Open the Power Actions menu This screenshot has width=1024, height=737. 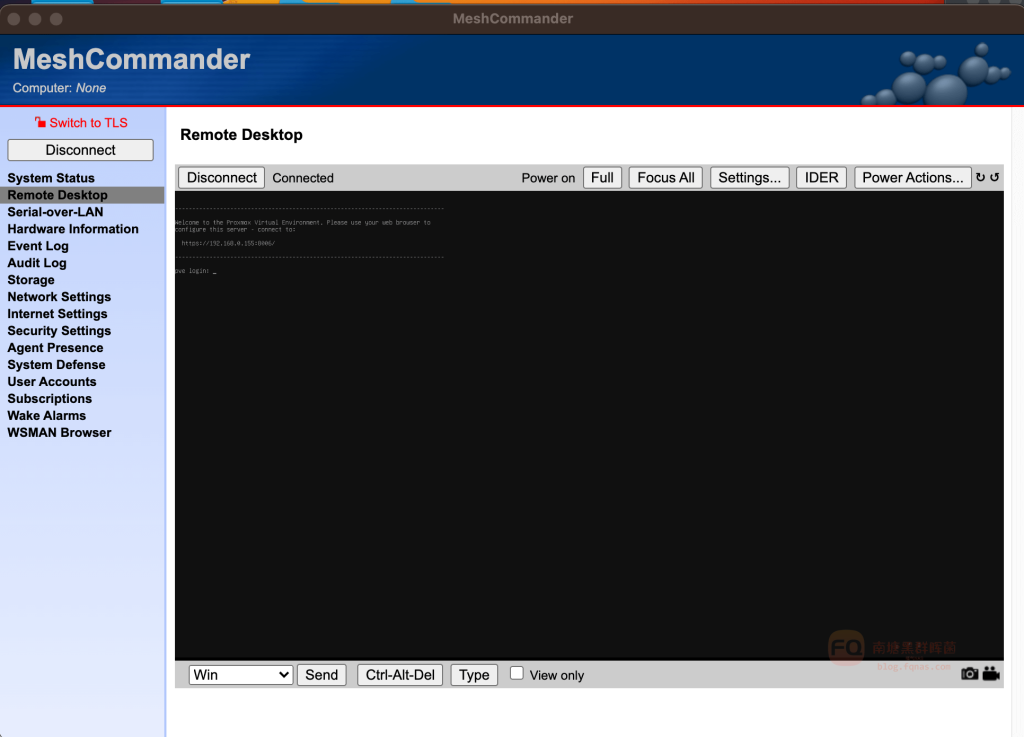pyautogui.click(x=912, y=178)
